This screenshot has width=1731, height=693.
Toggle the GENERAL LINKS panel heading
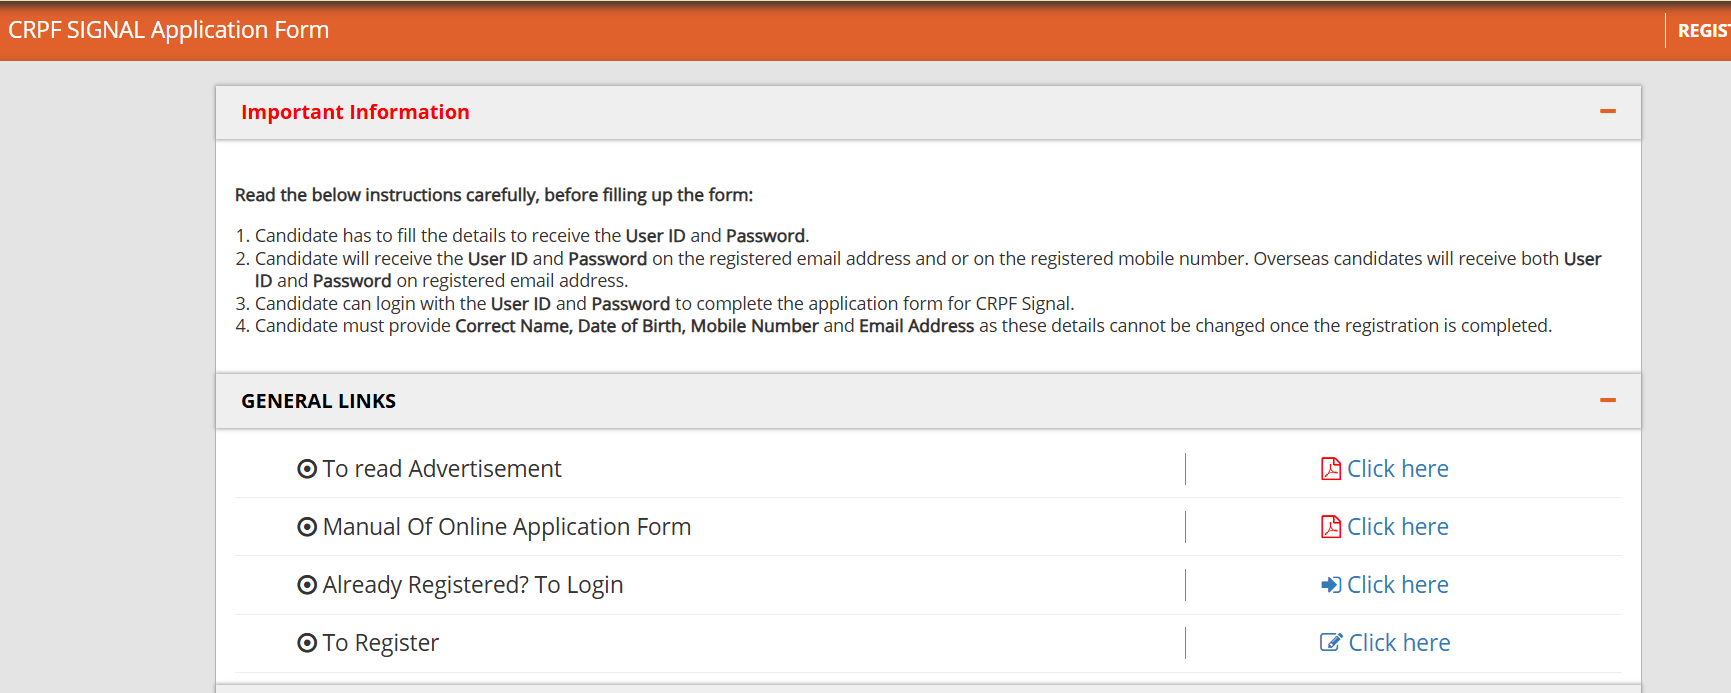click(x=318, y=401)
